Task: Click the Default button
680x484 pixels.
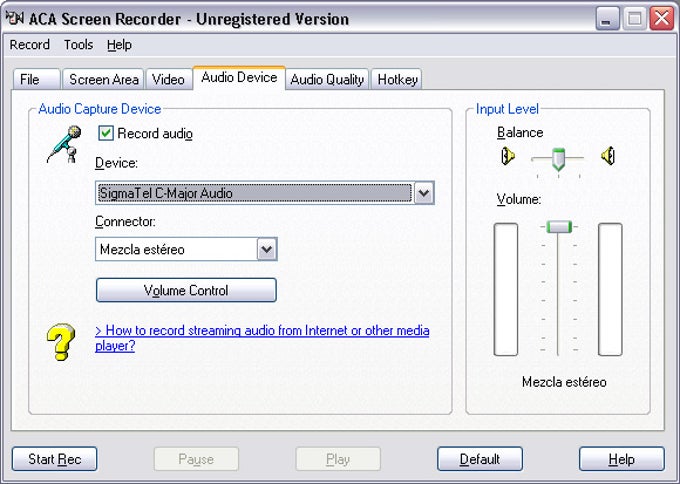Action: coord(480,459)
